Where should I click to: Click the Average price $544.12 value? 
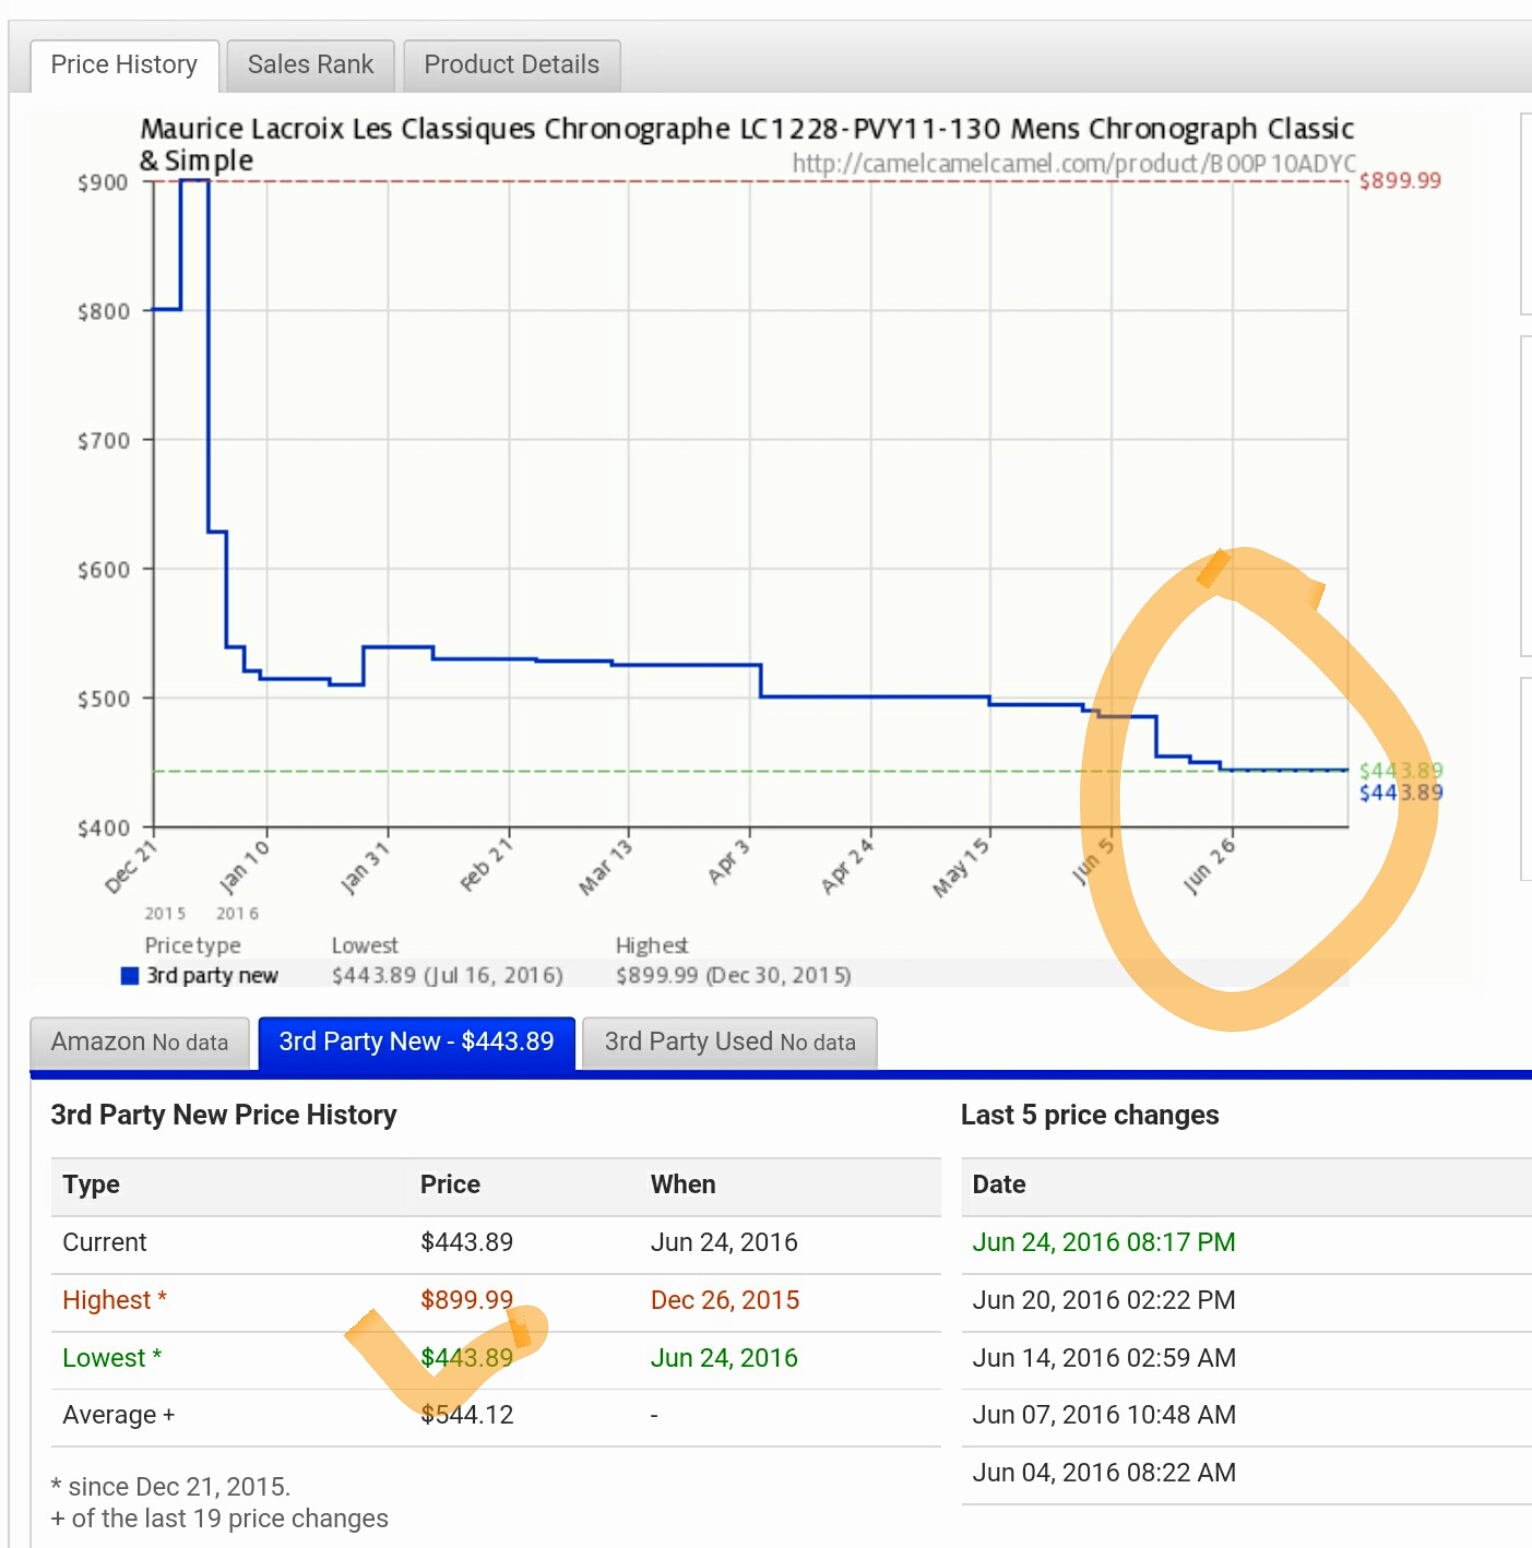466,1415
